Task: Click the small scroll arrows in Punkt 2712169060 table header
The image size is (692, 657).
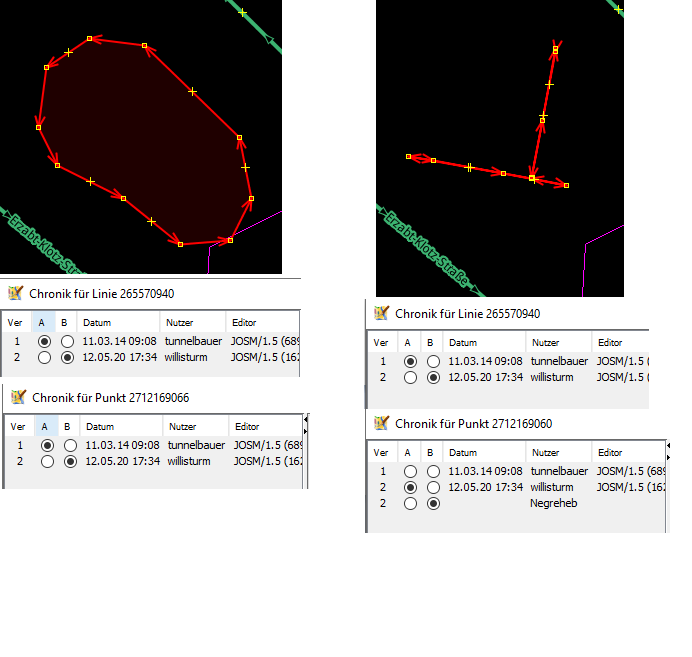Action: pyautogui.click(x=669, y=451)
